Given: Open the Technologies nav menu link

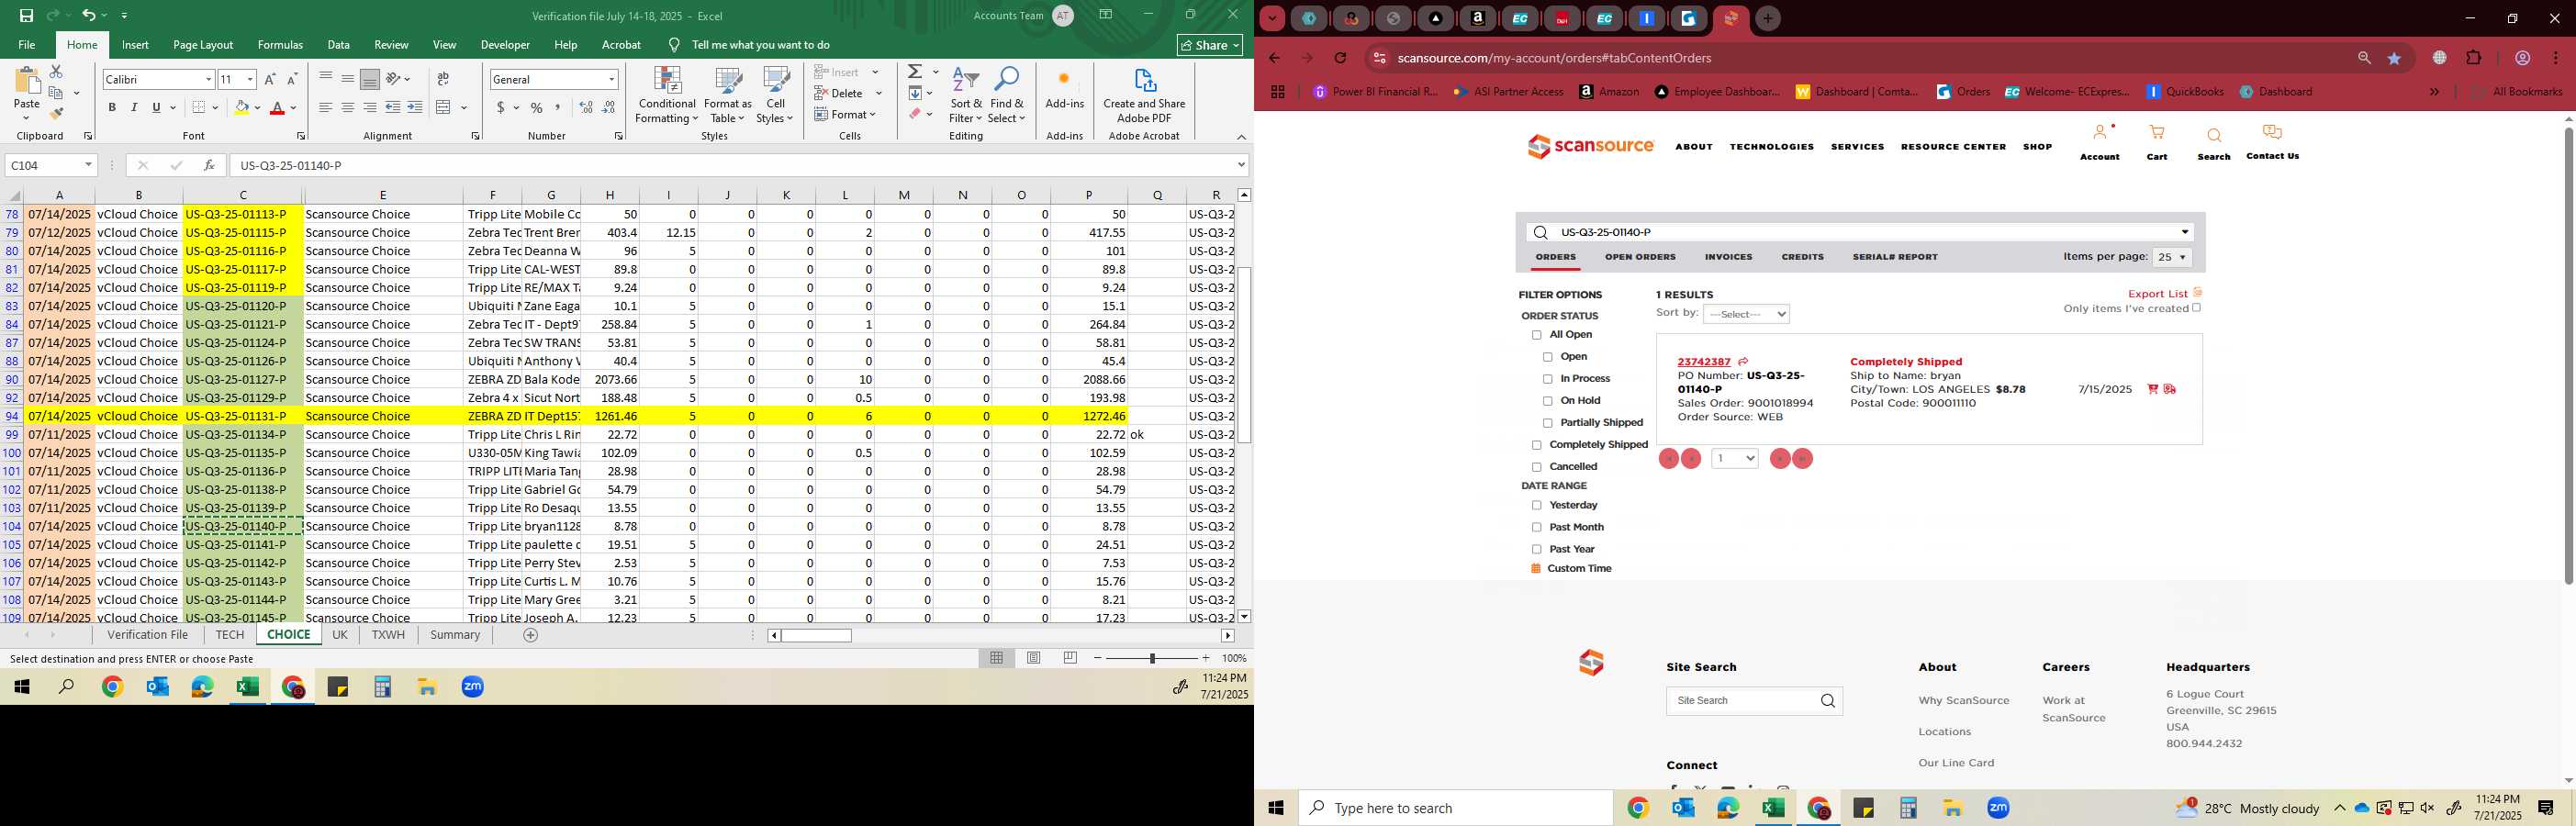Looking at the screenshot, I should pos(1771,147).
